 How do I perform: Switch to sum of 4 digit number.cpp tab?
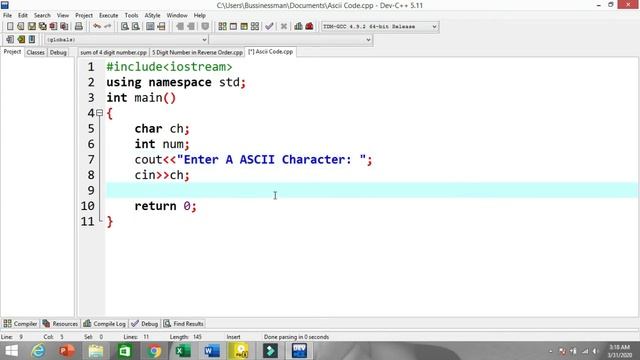tap(113, 52)
